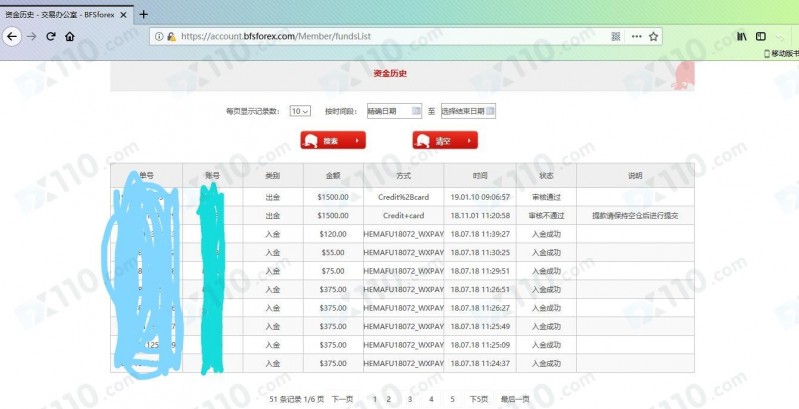Click the 提款请保持空仓后进行提交 note cell
The height and width of the screenshot is (409, 799).
point(635,215)
